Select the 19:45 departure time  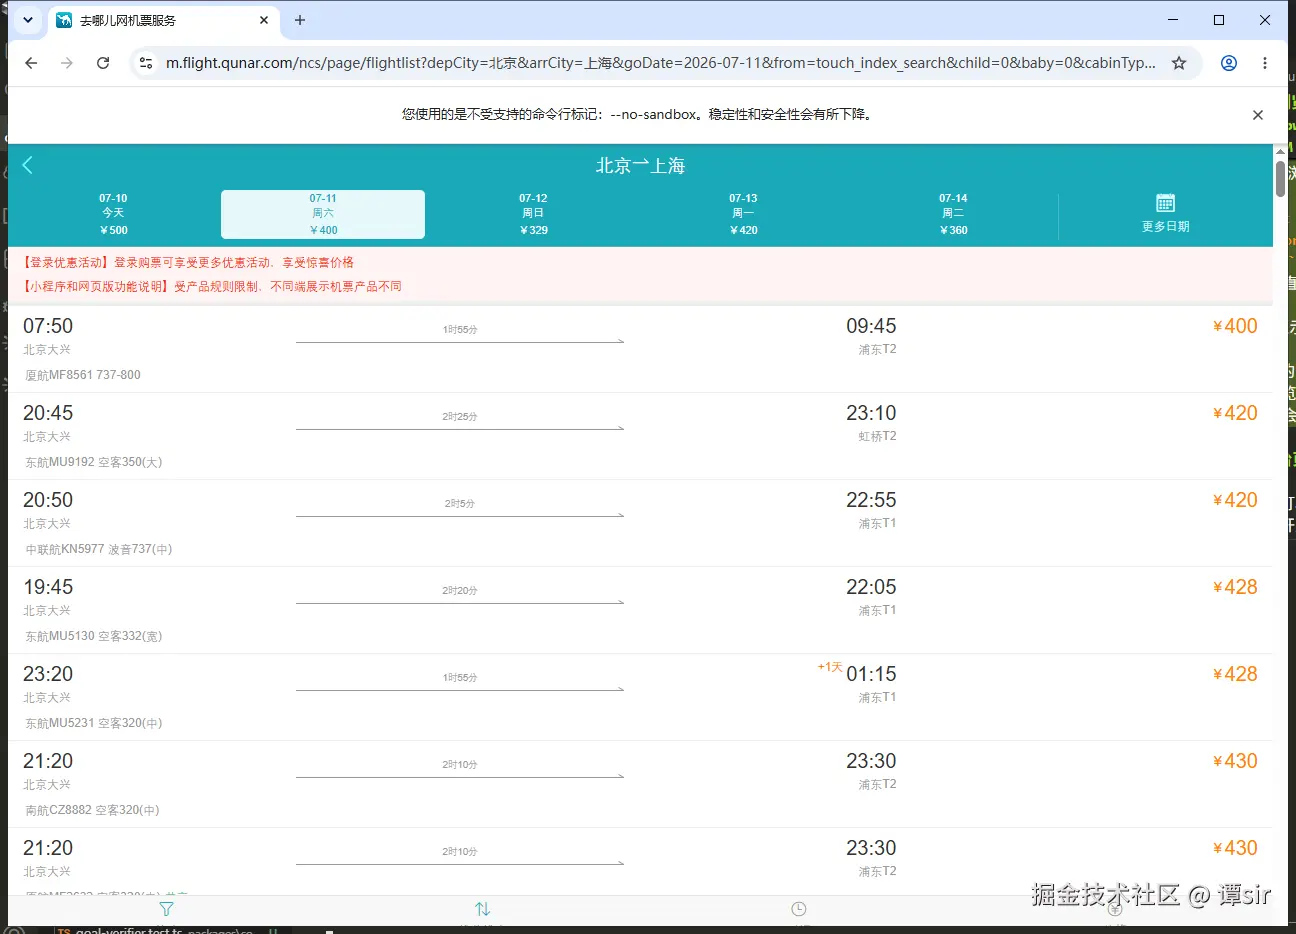[x=48, y=587]
